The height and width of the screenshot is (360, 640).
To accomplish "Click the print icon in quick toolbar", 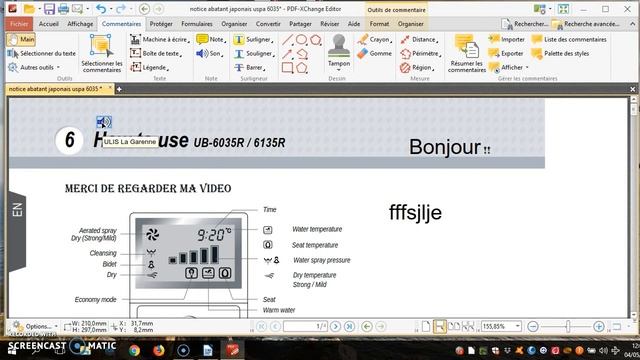I will pyautogui.click(x=63, y=9).
